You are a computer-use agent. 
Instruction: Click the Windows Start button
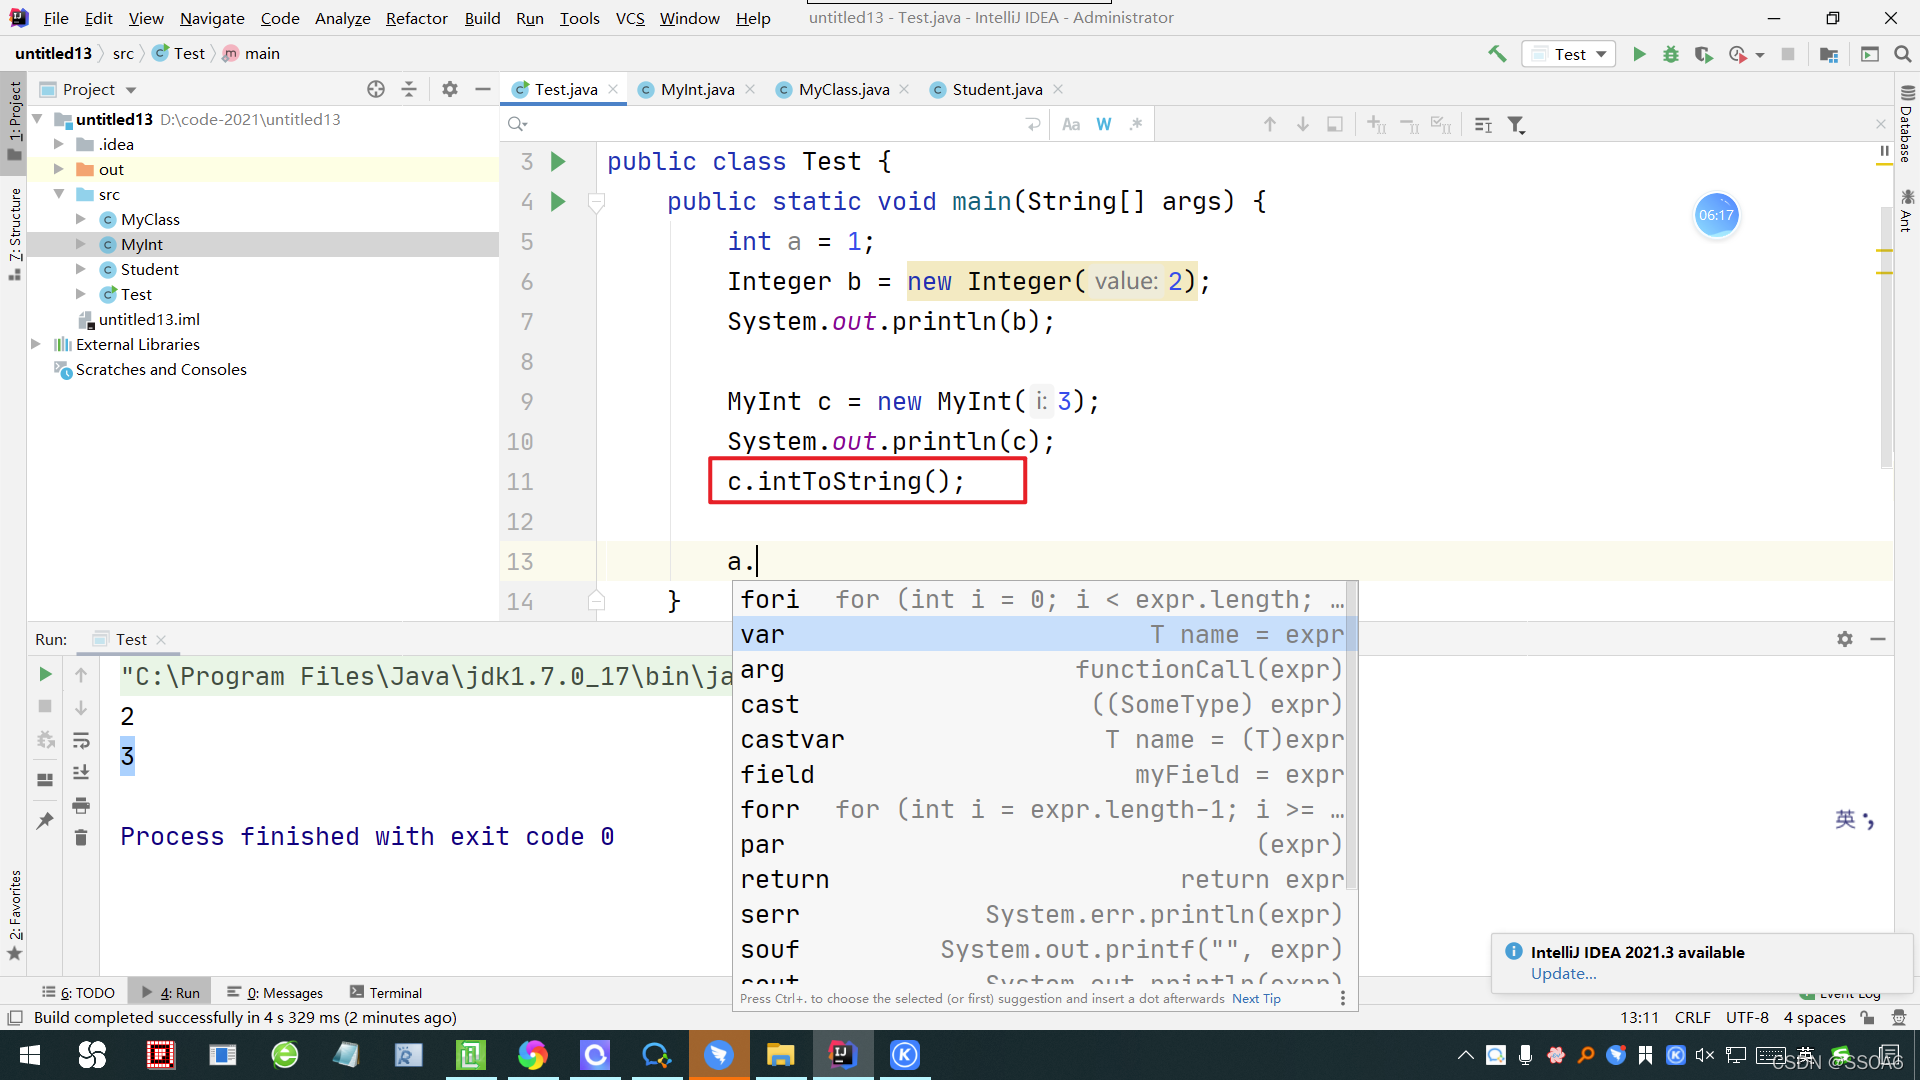point(30,1055)
